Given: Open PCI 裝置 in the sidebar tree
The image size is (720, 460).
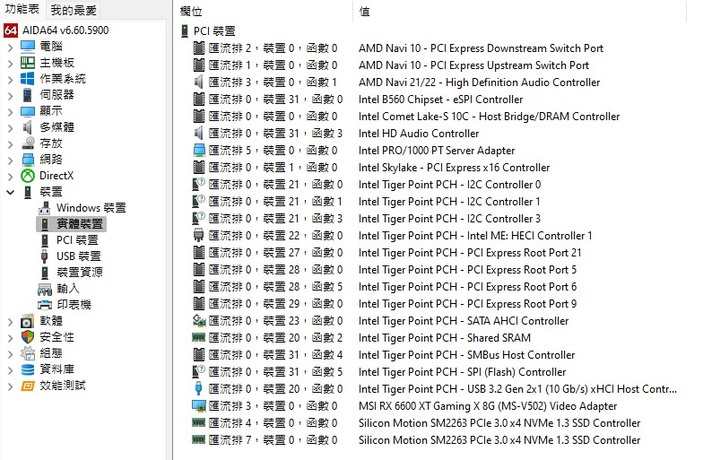Looking at the screenshot, I should [x=77, y=240].
